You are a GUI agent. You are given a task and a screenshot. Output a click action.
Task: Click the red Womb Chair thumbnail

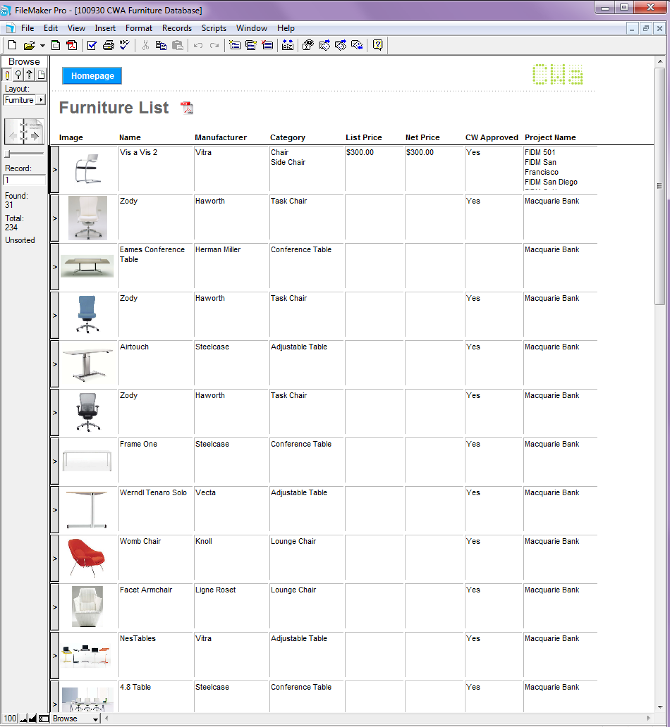[87, 558]
